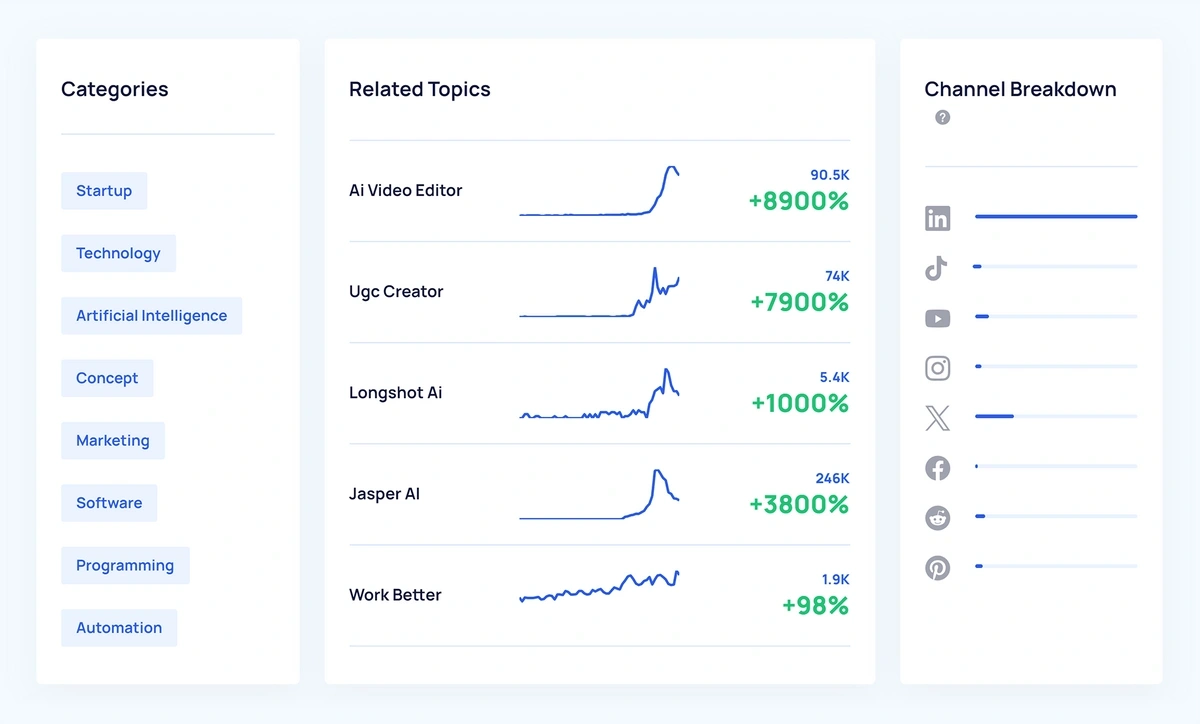Viewport: 1200px width, 724px height.
Task: Click the Facebook channel icon
Action: click(937, 468)
